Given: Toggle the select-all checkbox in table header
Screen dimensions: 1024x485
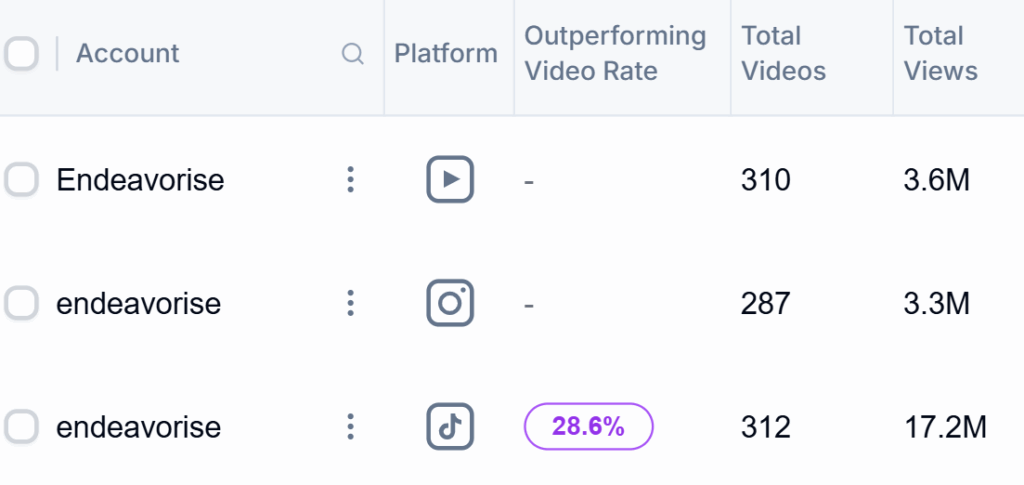Looking at the screenshot, I should pyautogui.click(x=20, y=54).
